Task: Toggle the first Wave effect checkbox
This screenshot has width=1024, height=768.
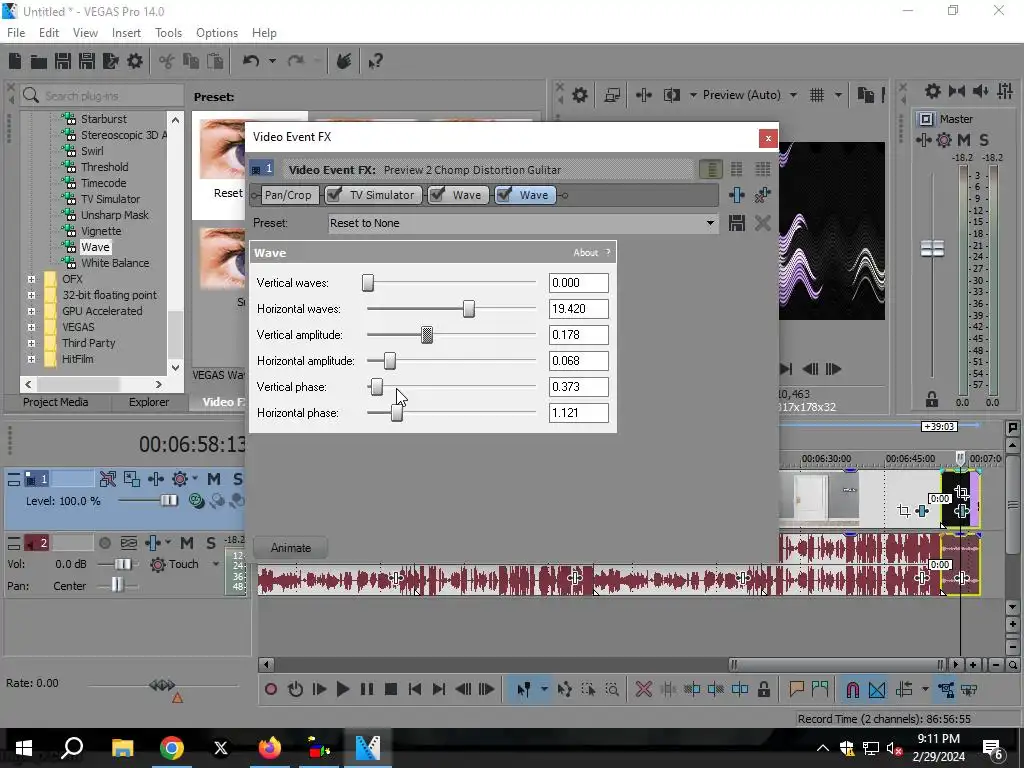Action: [437, 195]
